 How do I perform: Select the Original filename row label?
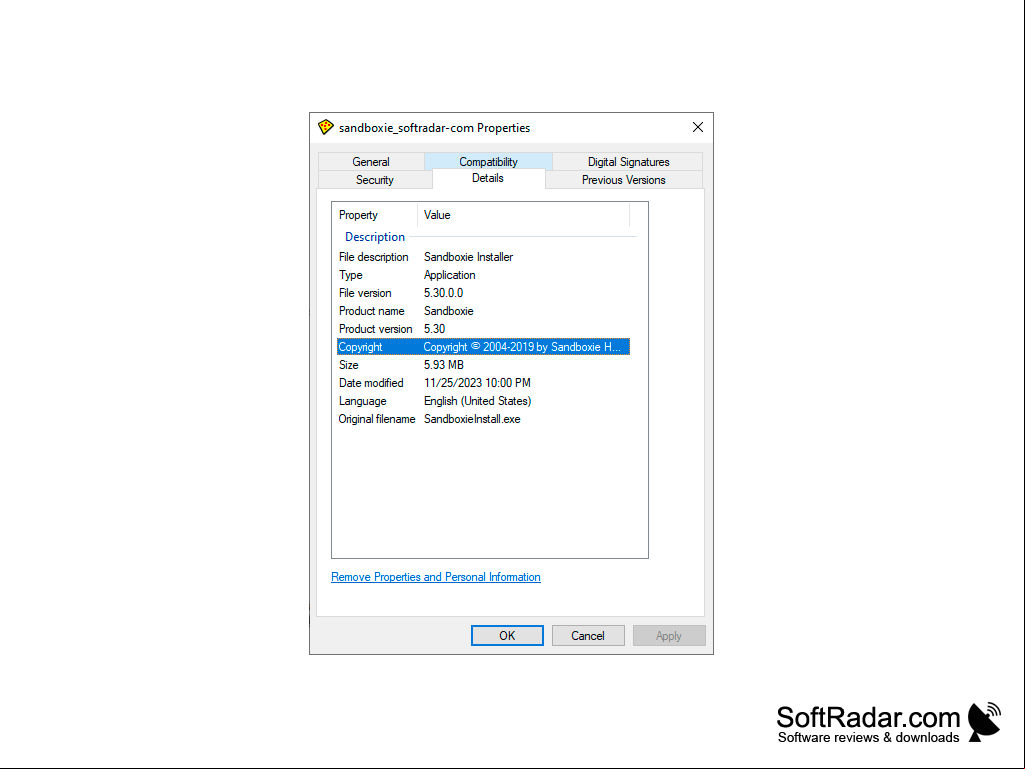[377, 419]
